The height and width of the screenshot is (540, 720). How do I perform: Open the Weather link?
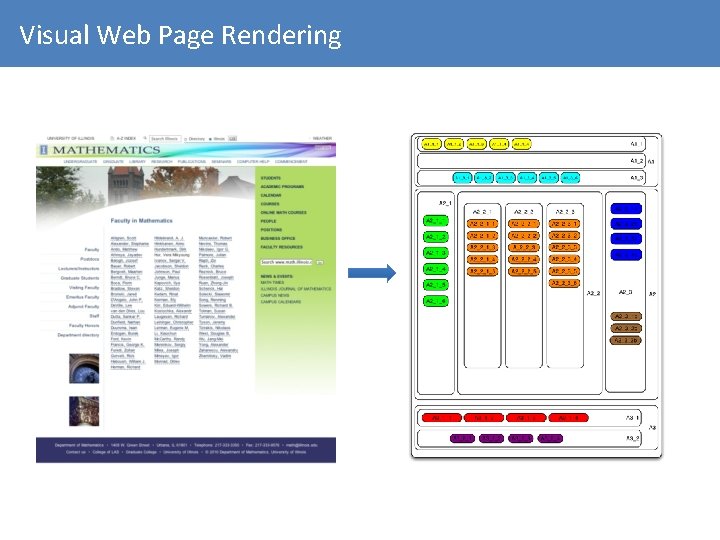coord(322,138)
